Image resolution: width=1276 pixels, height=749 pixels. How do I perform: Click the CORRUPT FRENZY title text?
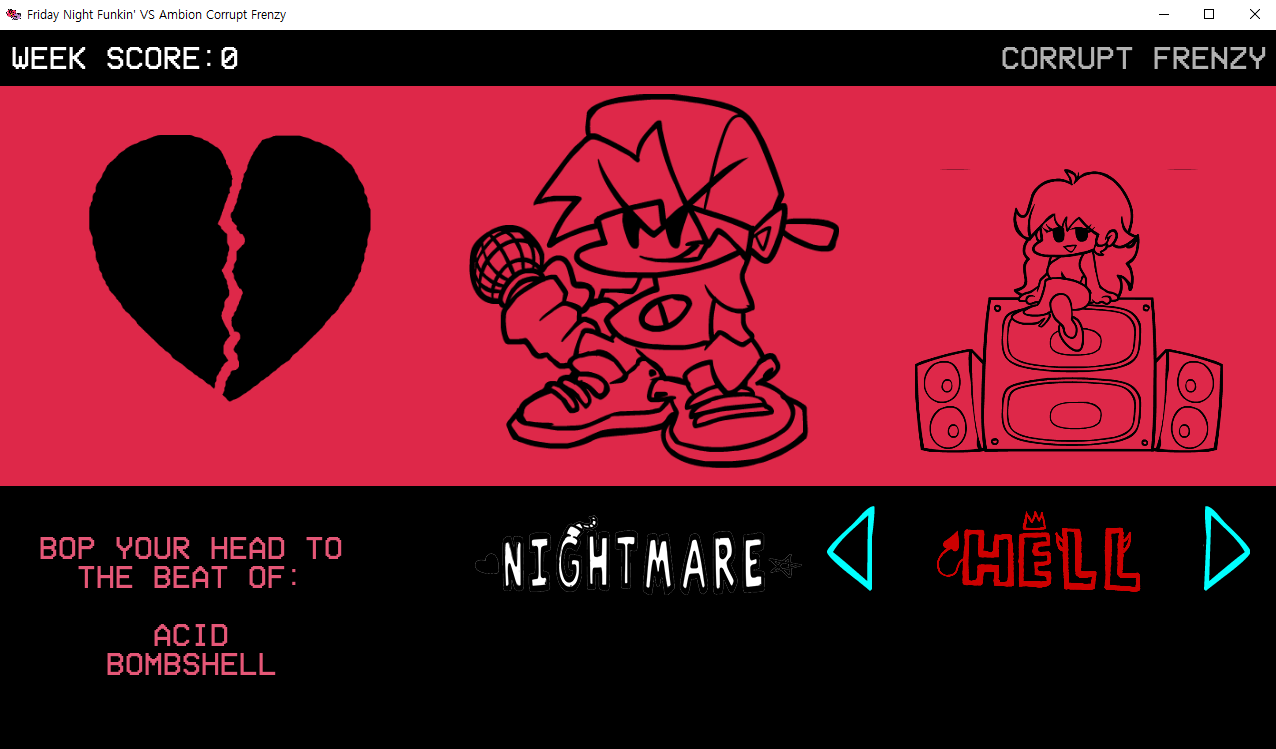1134,58
